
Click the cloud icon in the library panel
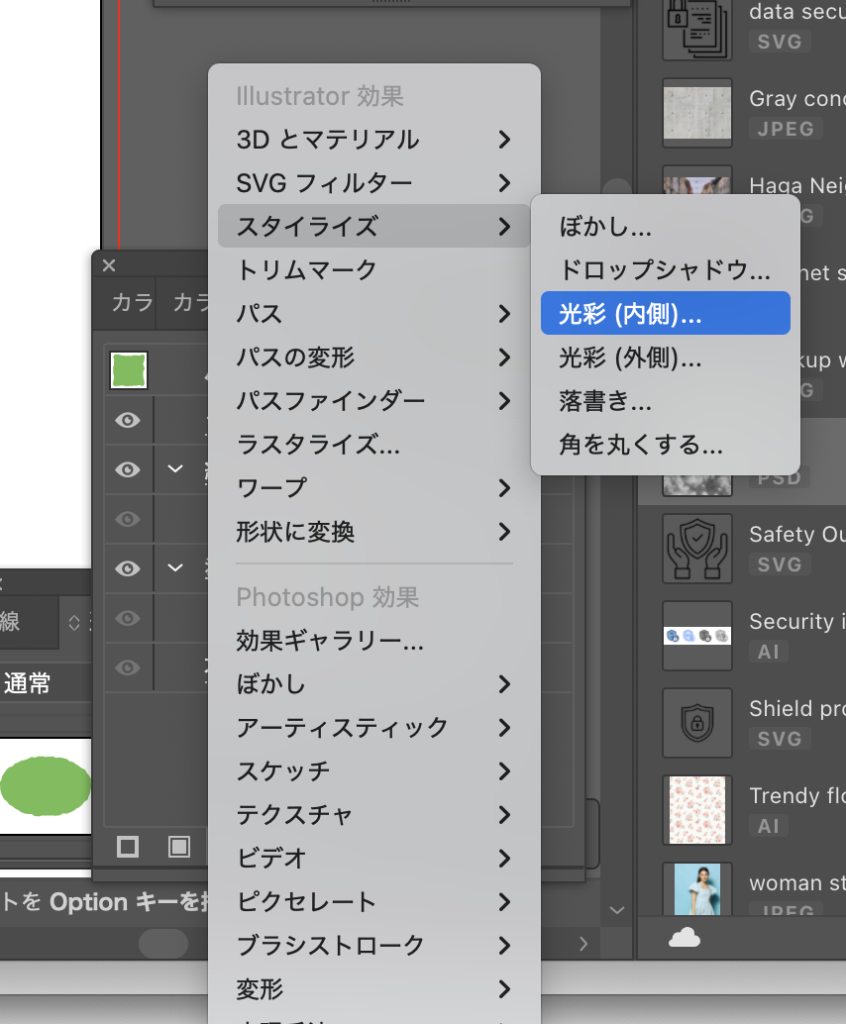click(684, 937)
